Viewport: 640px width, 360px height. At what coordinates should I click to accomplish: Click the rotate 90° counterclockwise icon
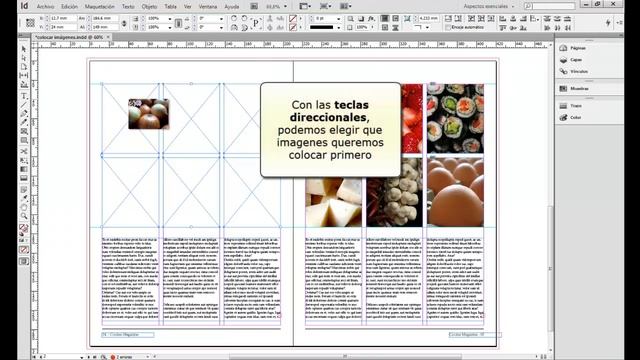(244, 19)
